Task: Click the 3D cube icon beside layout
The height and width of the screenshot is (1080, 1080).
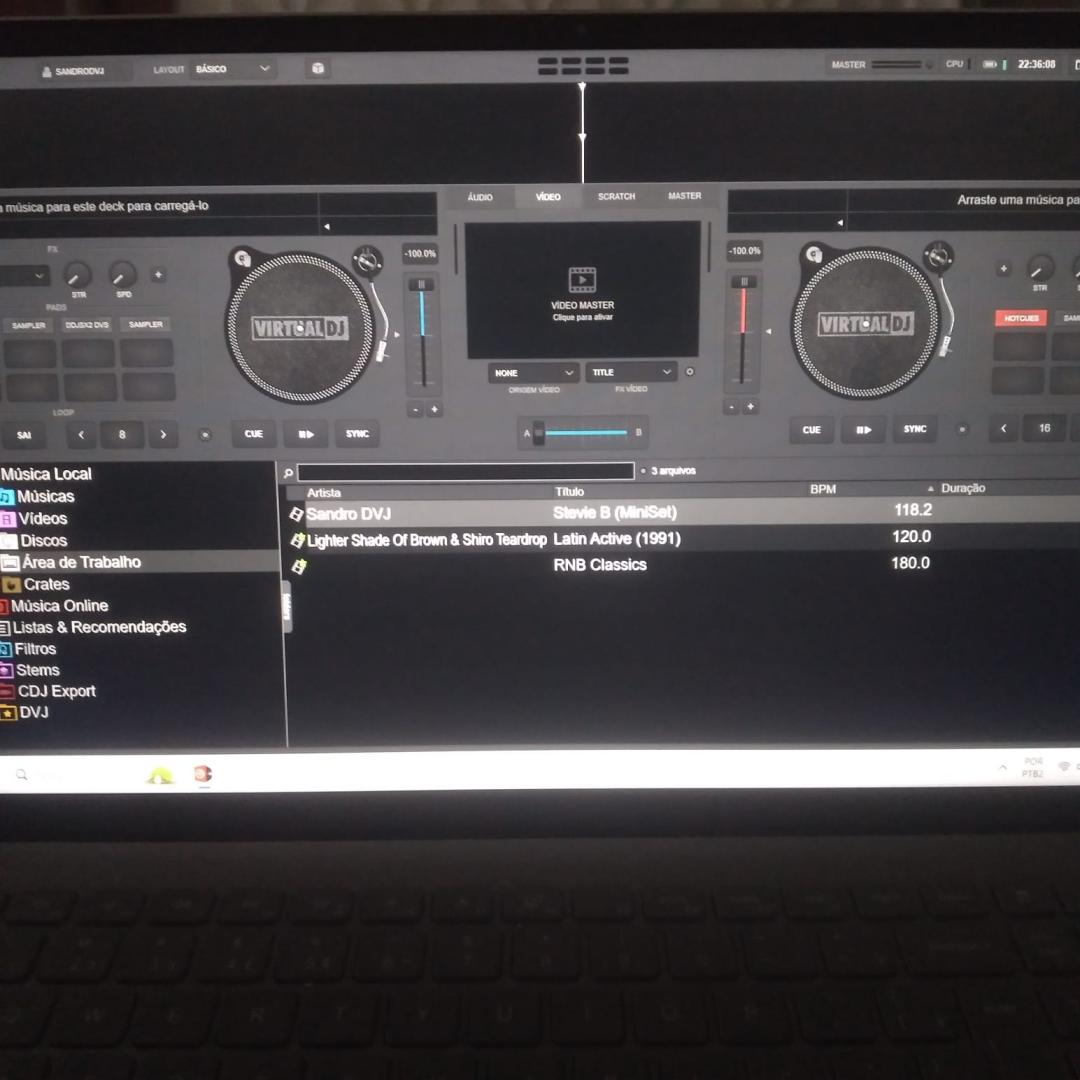Action: (318, 68)
